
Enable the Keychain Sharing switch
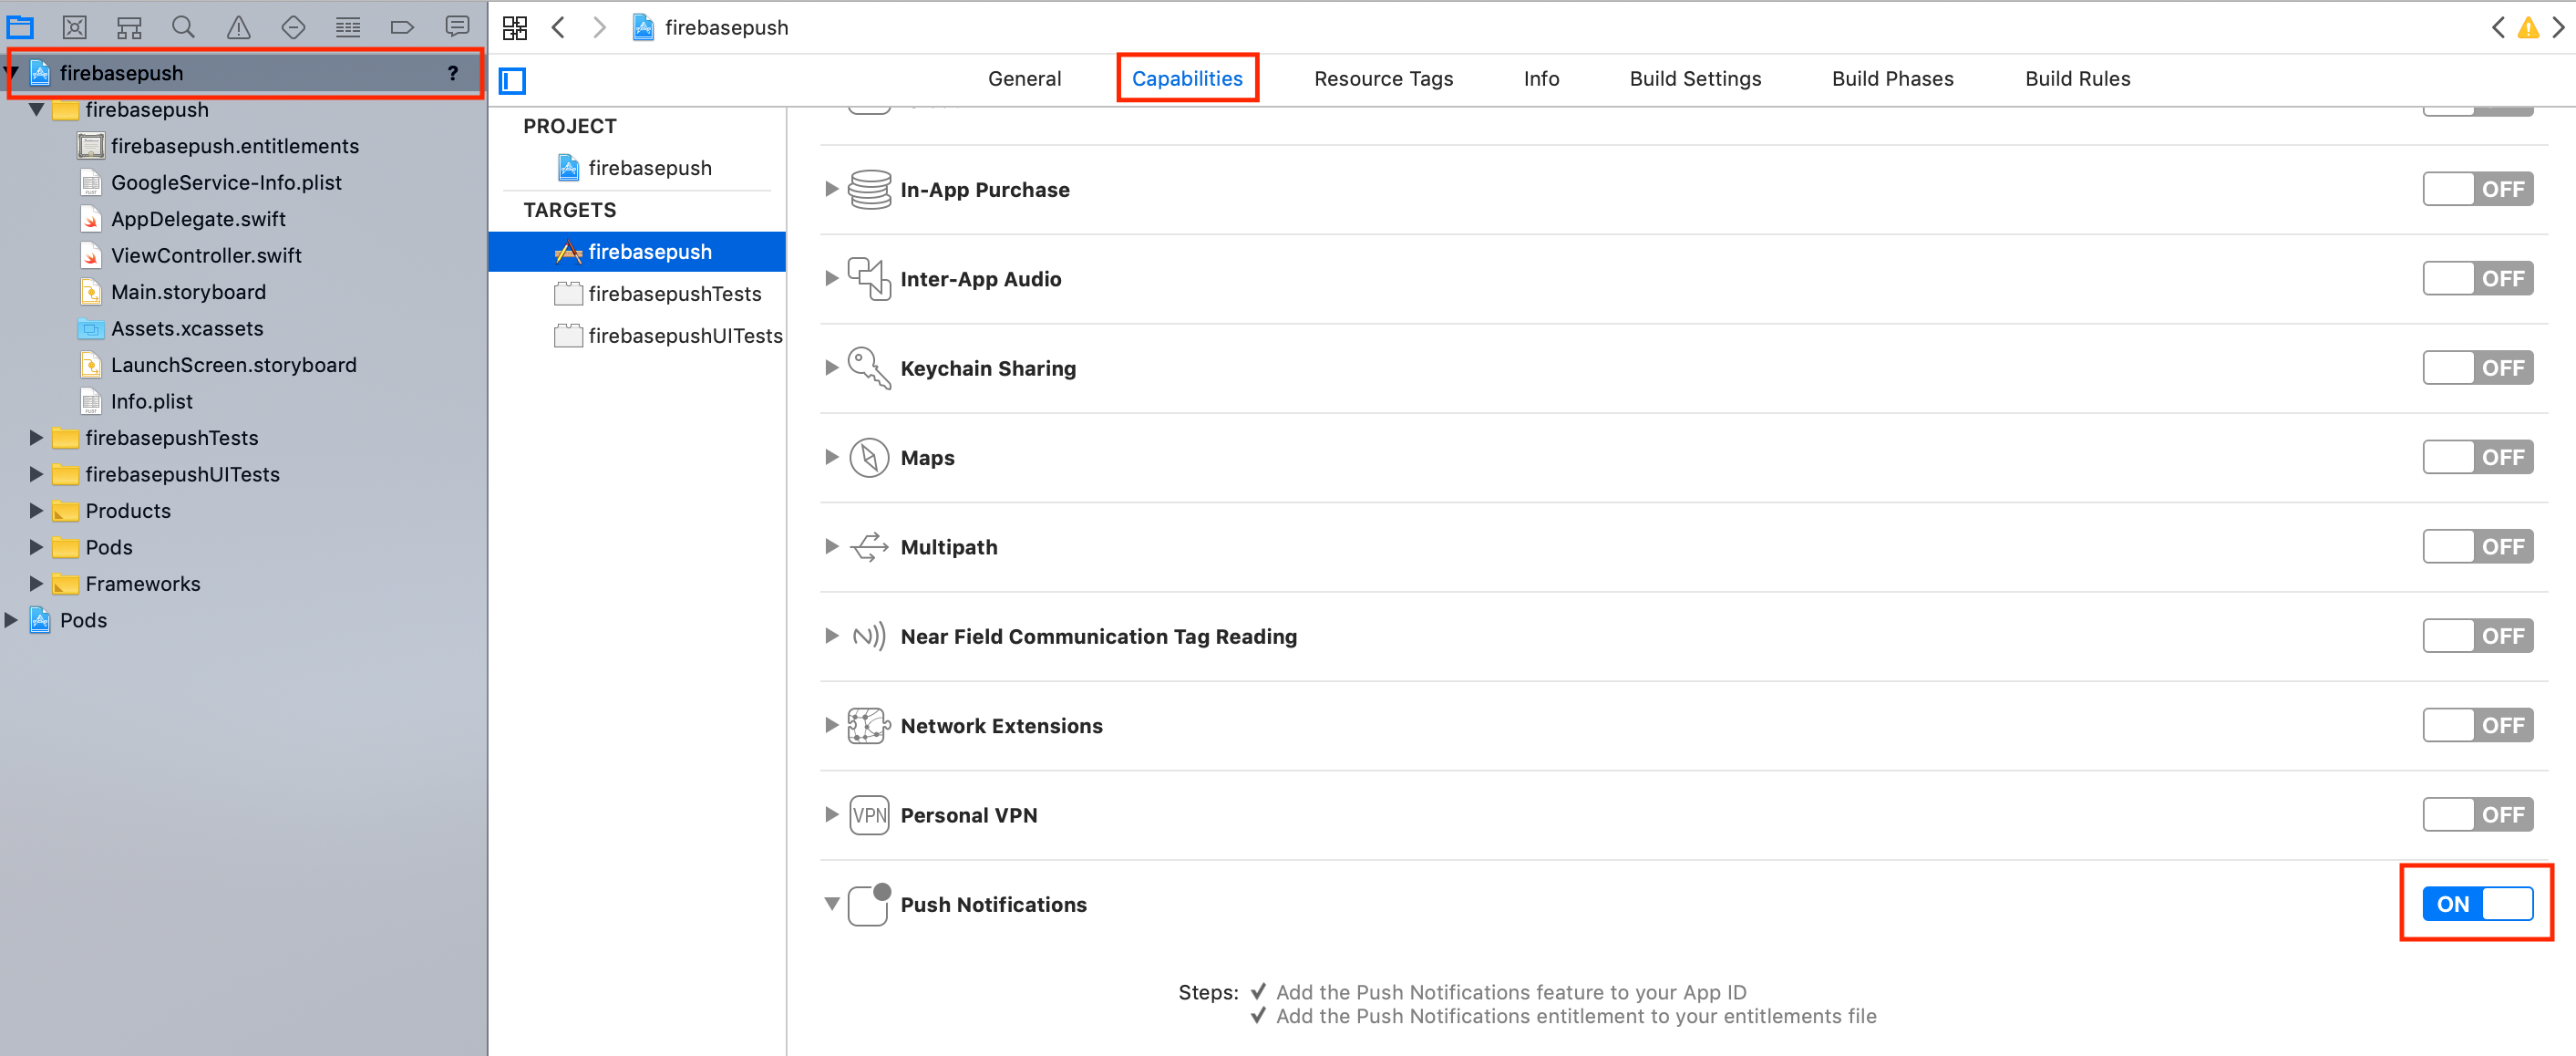(2477, 368)
